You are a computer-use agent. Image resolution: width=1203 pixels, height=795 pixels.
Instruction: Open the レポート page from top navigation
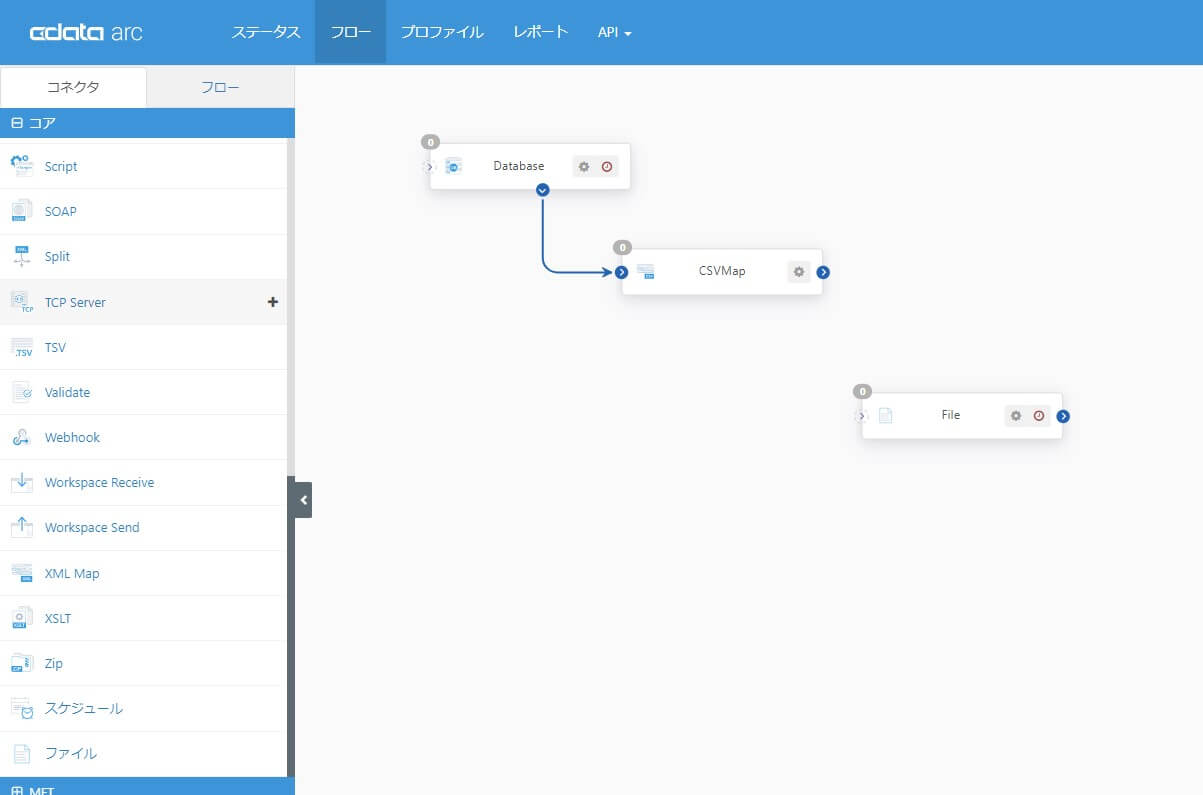(540, 31)
